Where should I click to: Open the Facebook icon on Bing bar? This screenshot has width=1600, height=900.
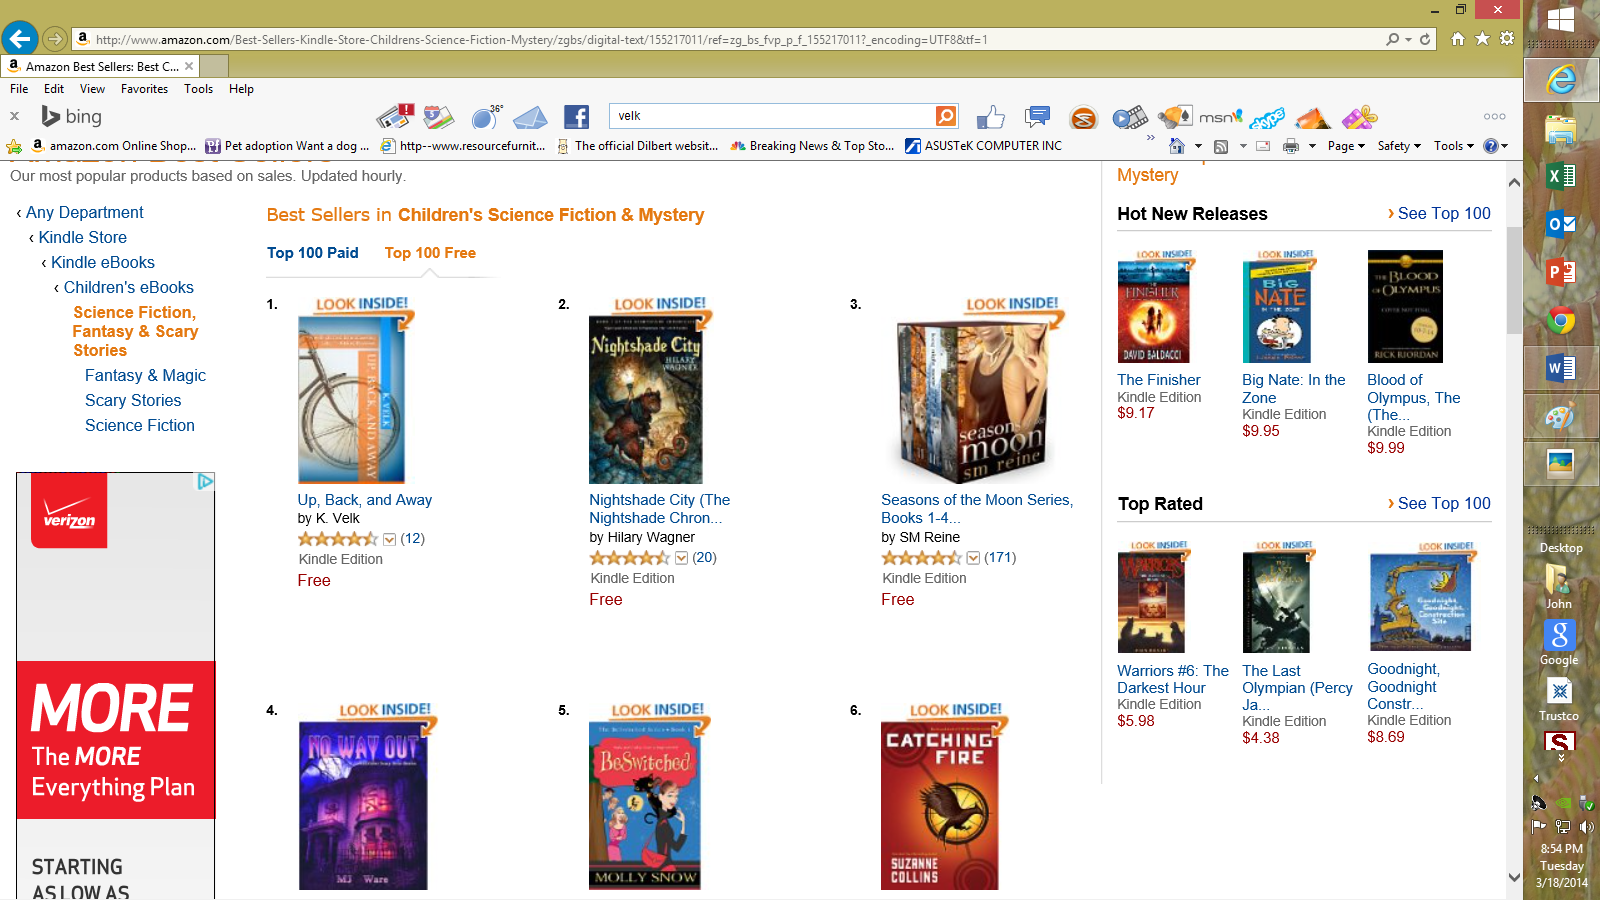(576, 117)
